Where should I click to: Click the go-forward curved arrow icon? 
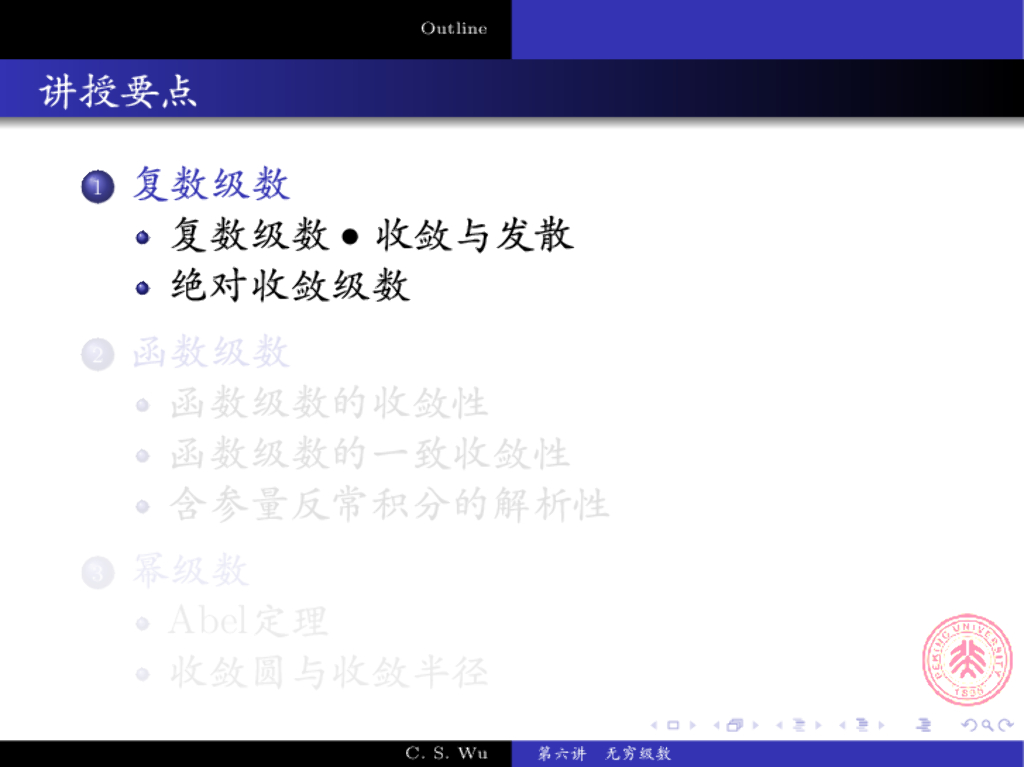[x=1006, y=725]
